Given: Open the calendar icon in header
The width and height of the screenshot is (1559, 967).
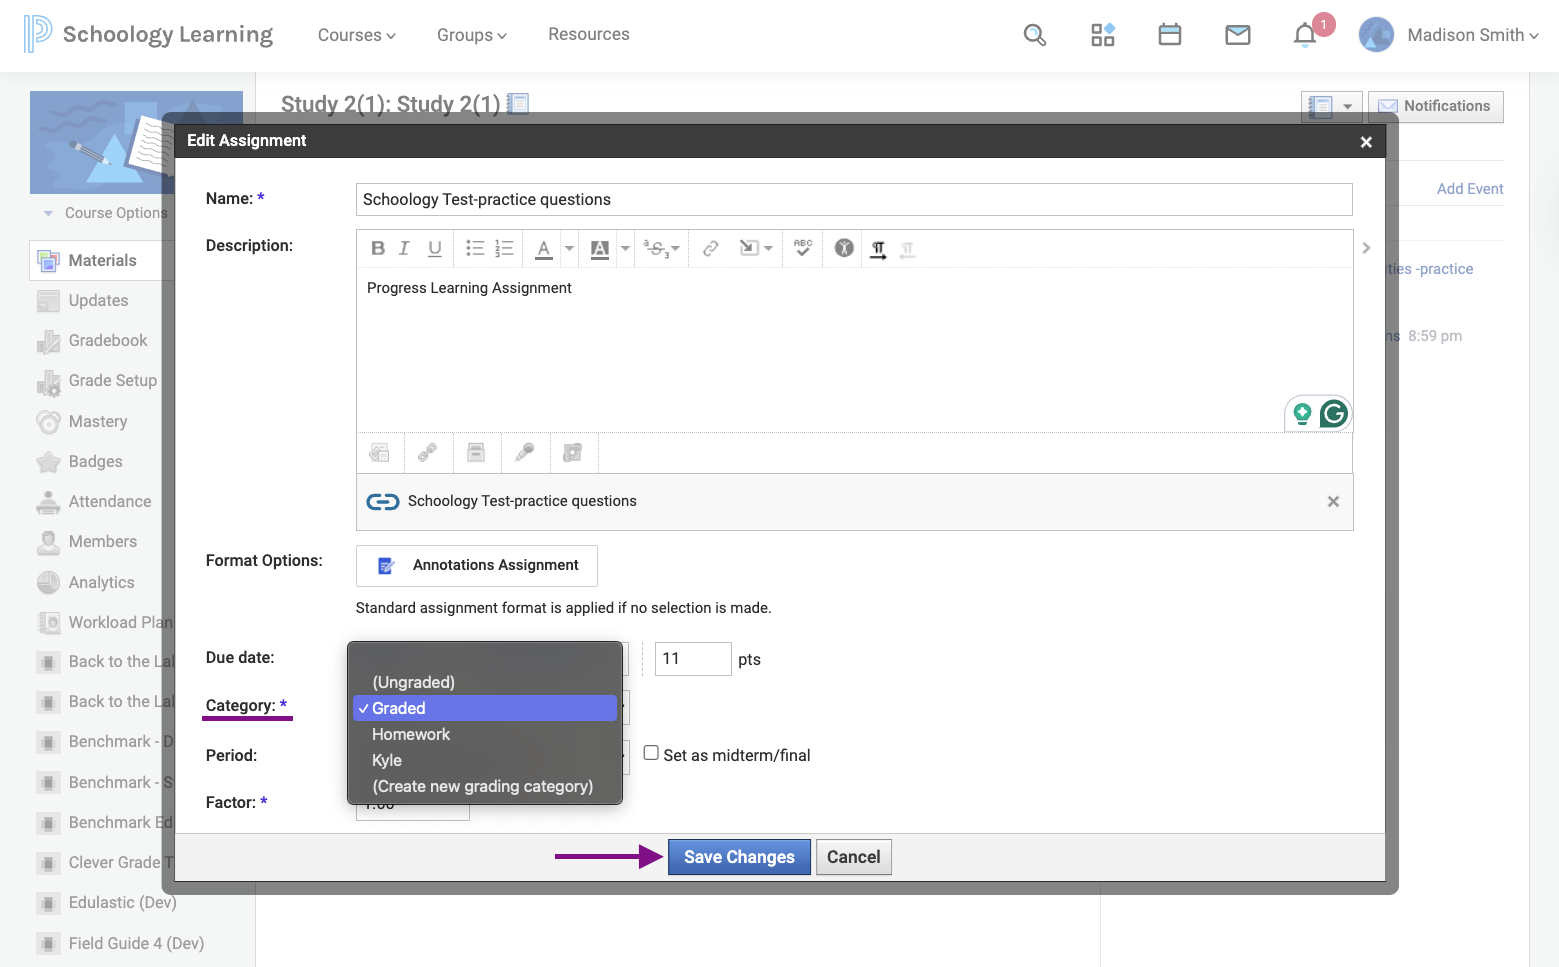Looking at the screenshot, I should tap(1170, 35).
